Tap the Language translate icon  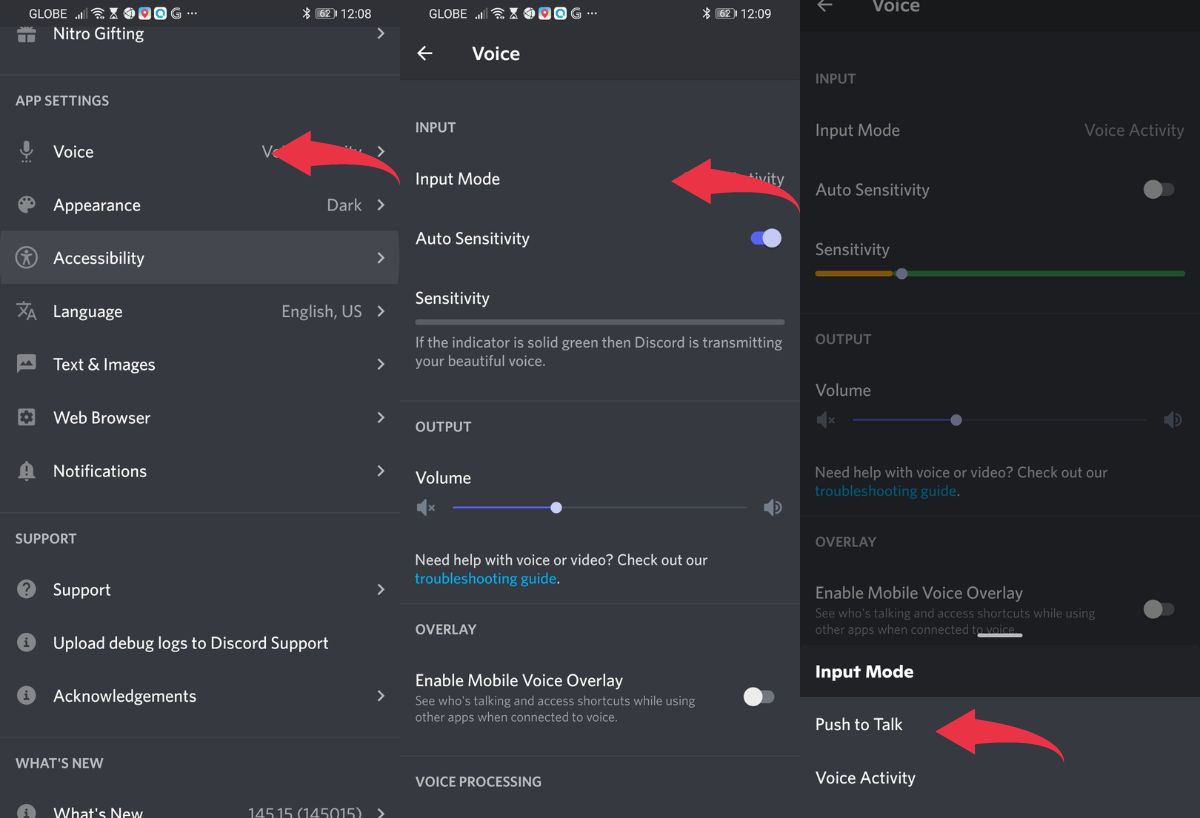(27, 311)
